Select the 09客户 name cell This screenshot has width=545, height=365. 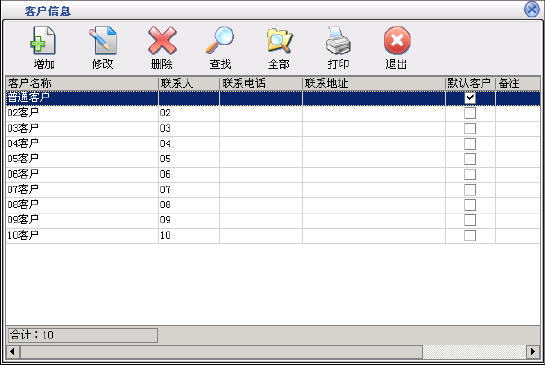(82, 220)
